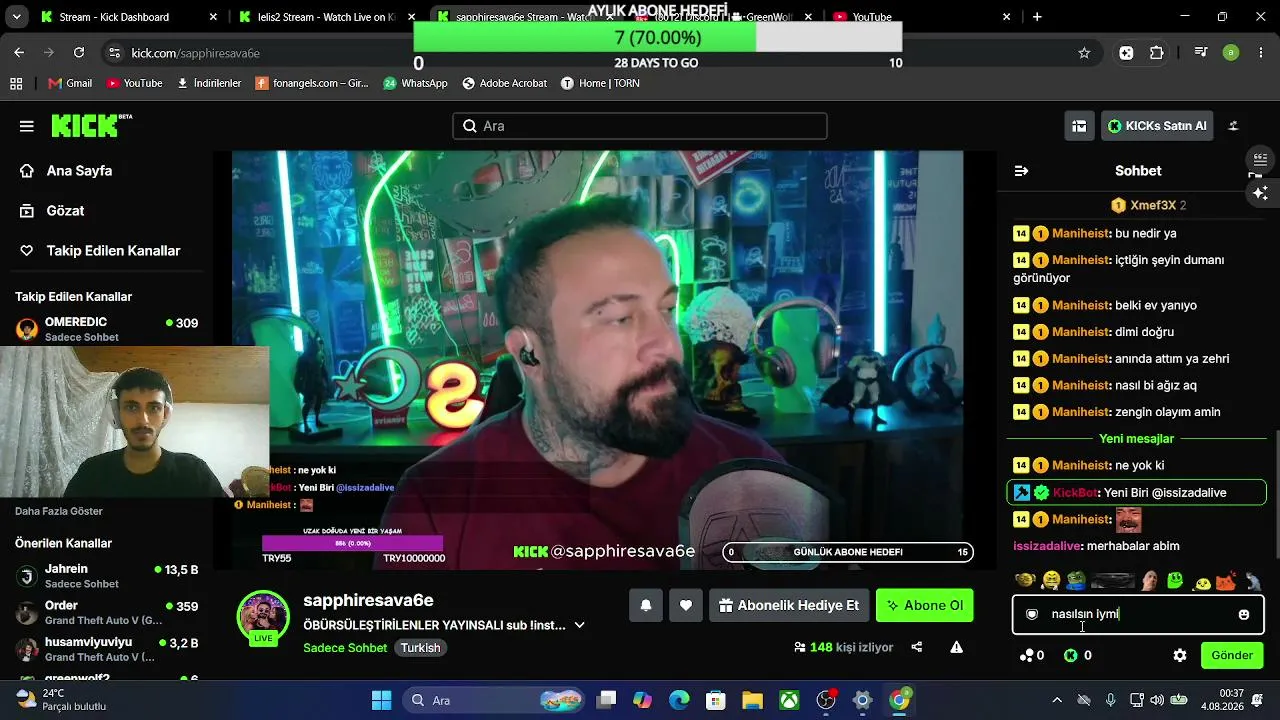Switch to the lelis2 Stream tab

(x=326, y=17)
